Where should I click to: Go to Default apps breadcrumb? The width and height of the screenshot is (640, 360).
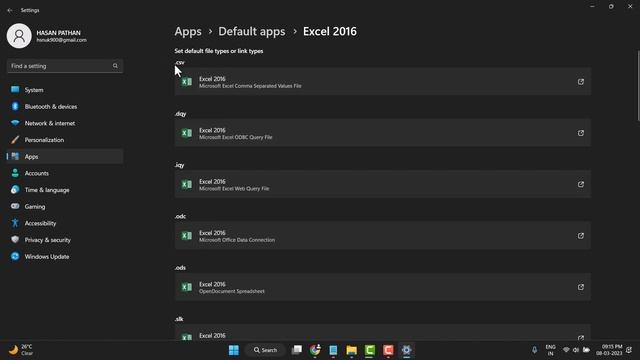tap(251, 31)
